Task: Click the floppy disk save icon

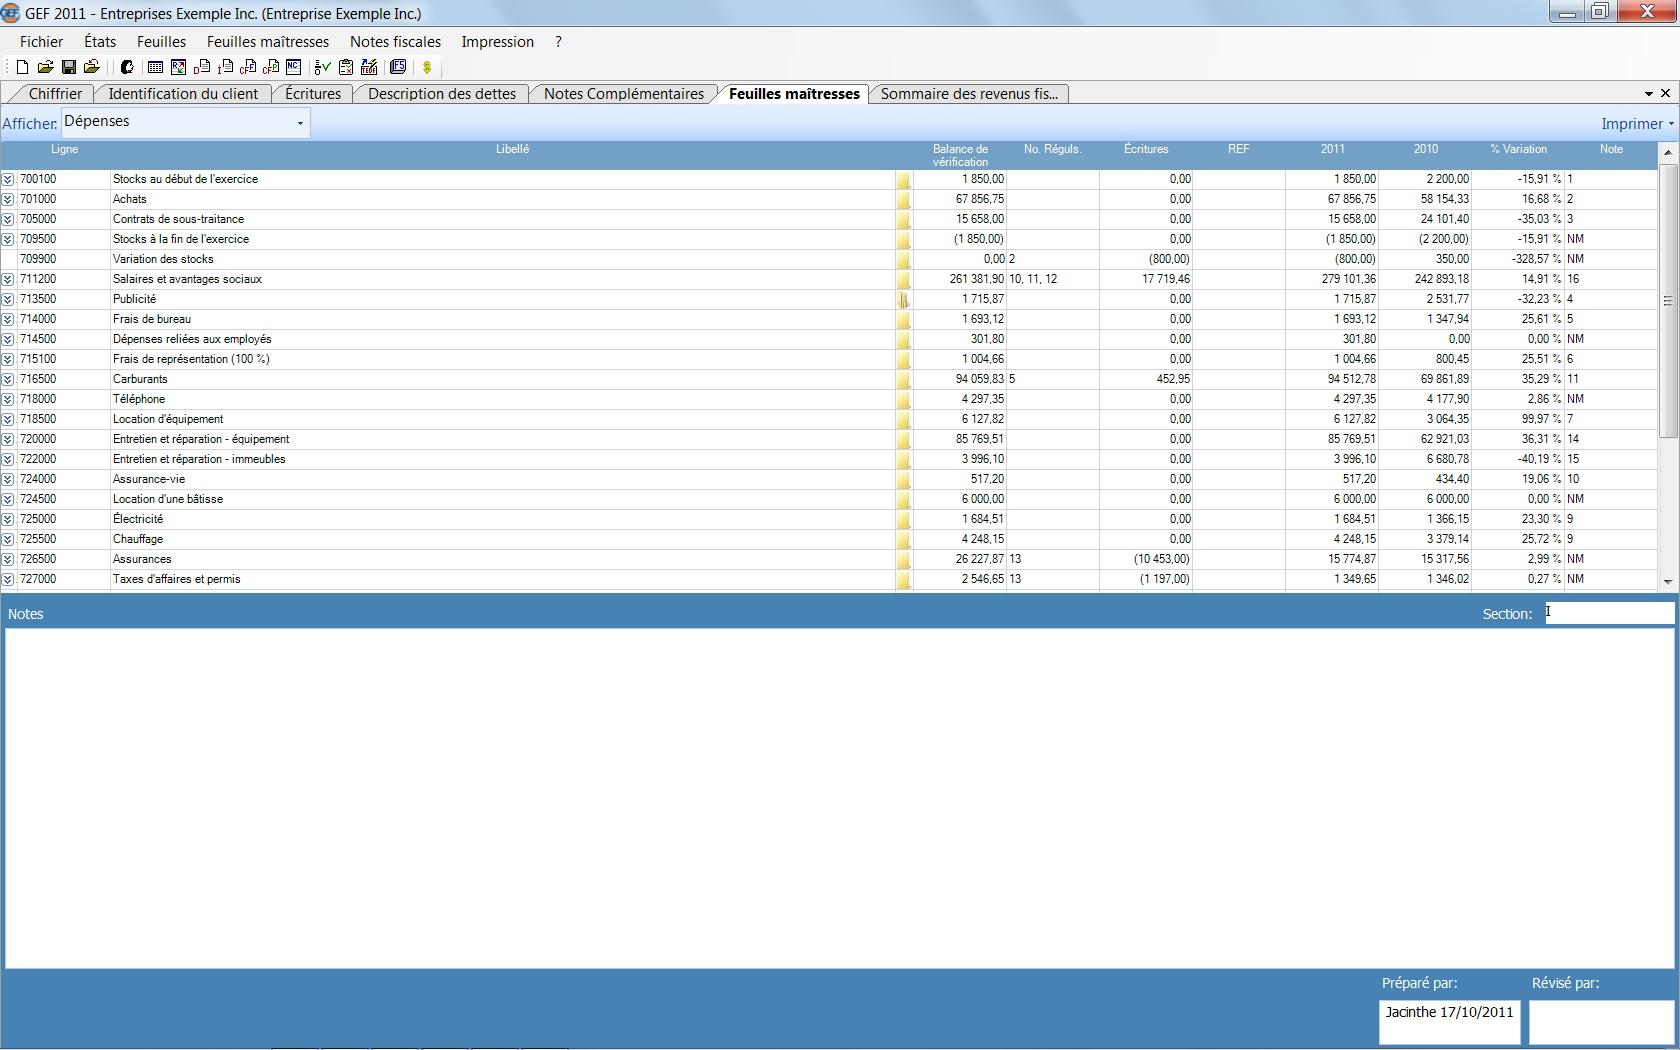Action: [69, 68]
